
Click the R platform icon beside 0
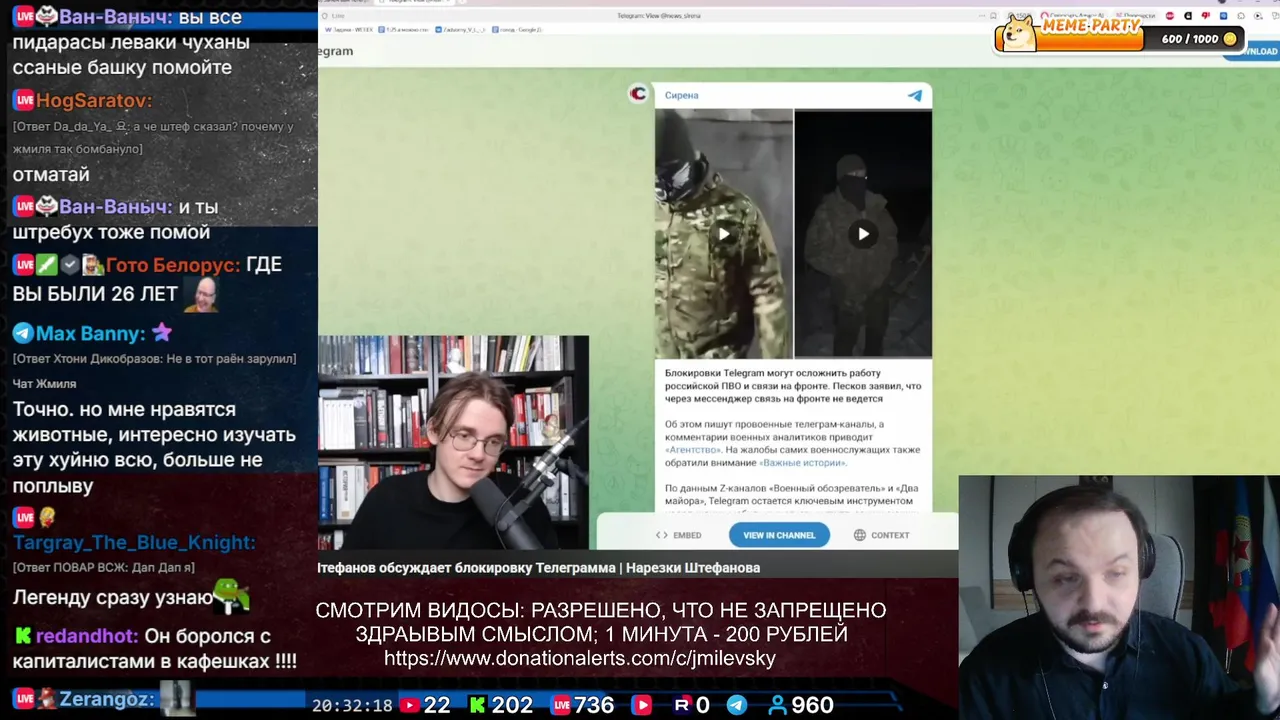[x=682, y=705]
